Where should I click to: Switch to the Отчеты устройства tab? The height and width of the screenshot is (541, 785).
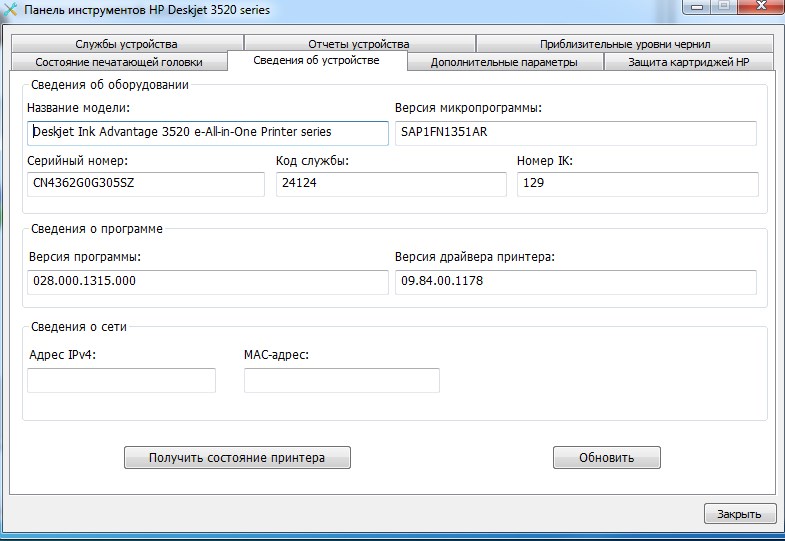coord(359,44)
